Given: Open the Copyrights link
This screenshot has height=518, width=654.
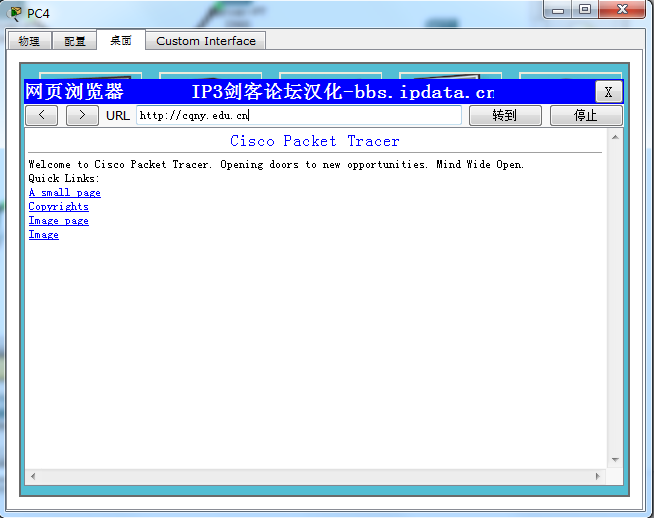Looking at the screenshot, I should click(58, 206).
